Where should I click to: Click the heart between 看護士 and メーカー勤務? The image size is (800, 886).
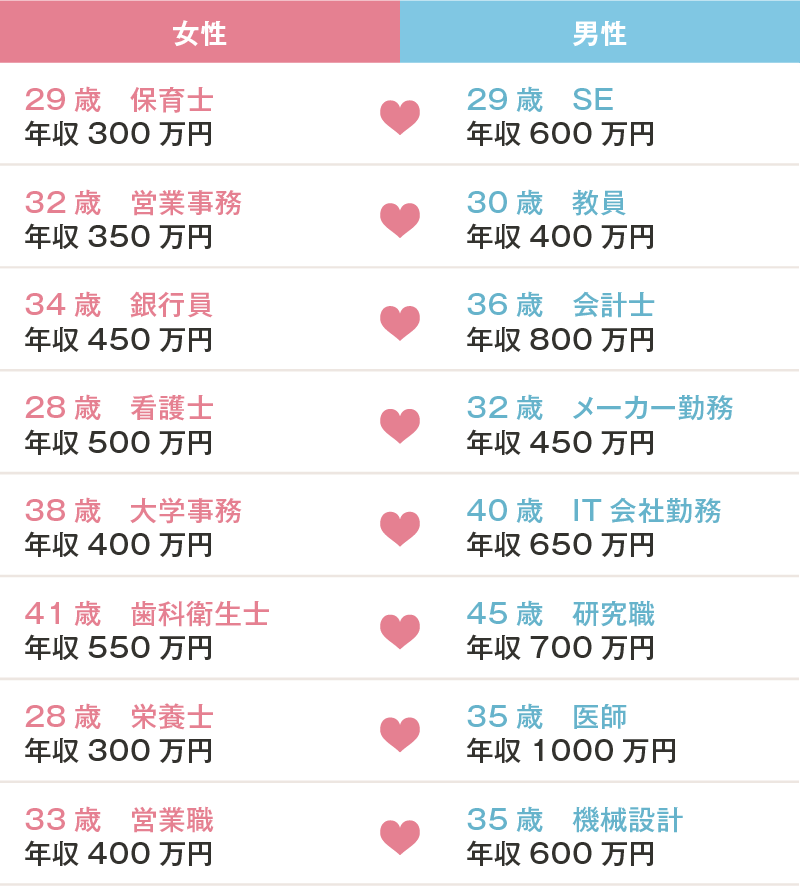pos(400,426)
